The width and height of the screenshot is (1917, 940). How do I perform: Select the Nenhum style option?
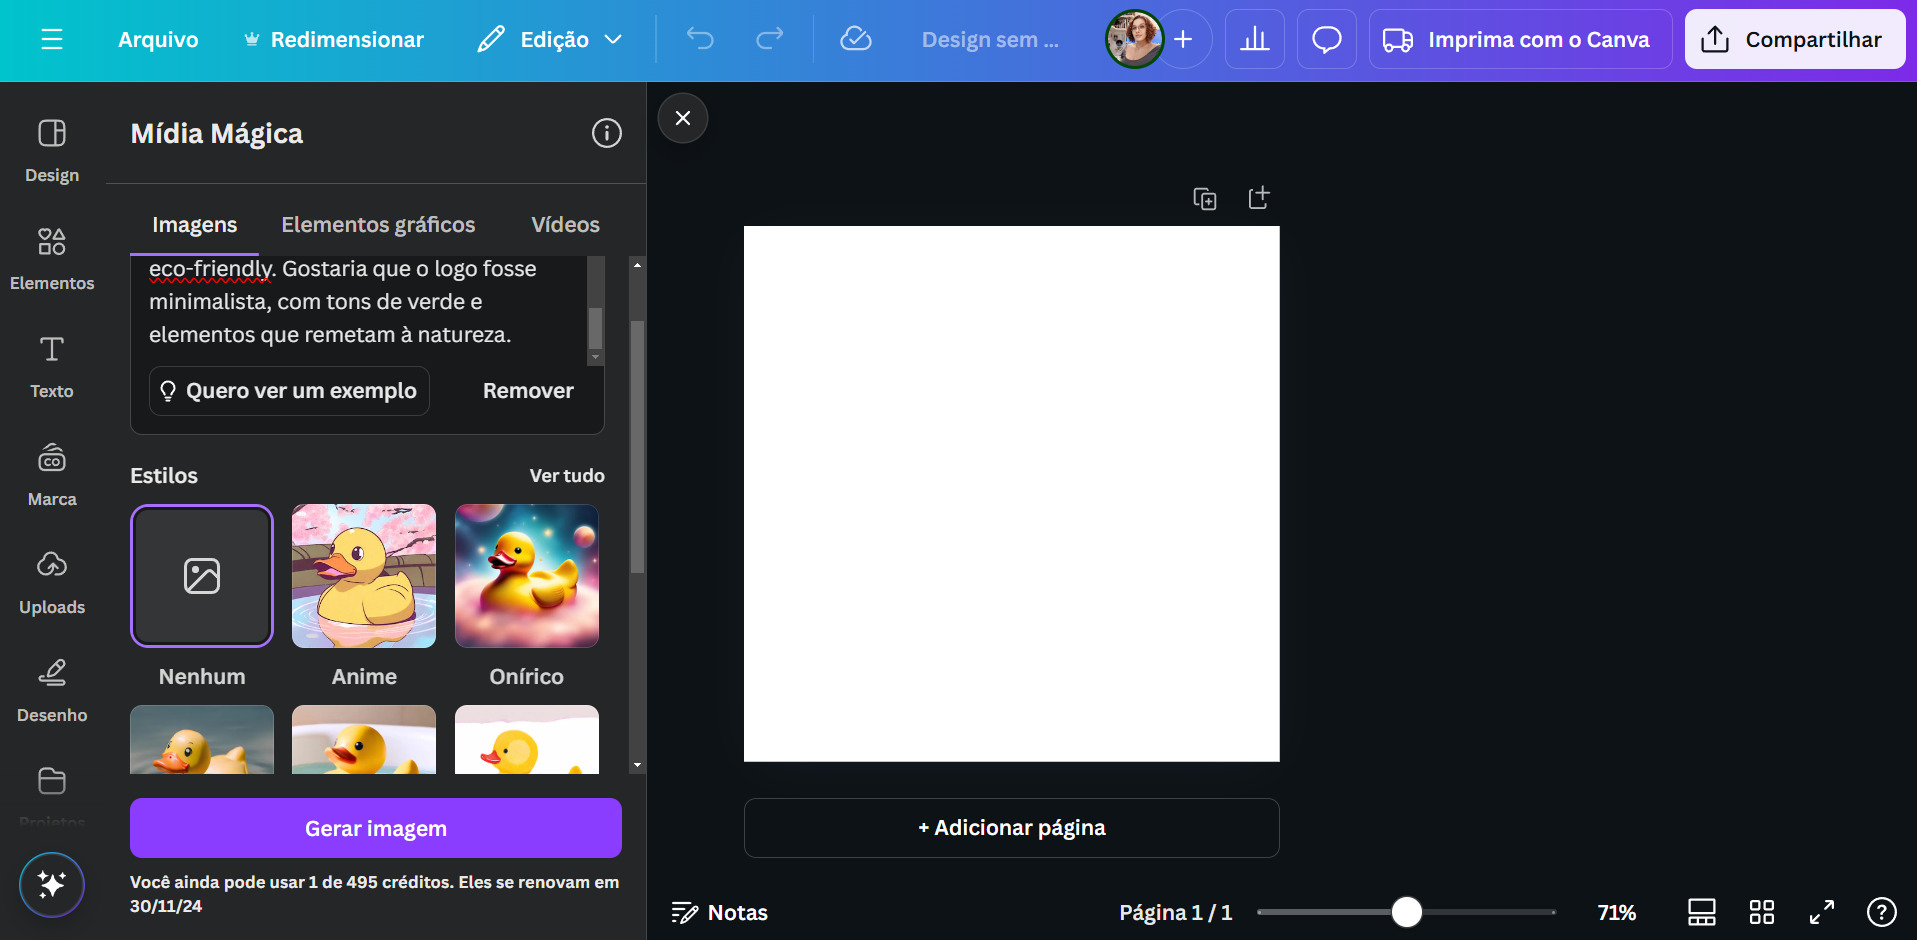click(202, 576)
